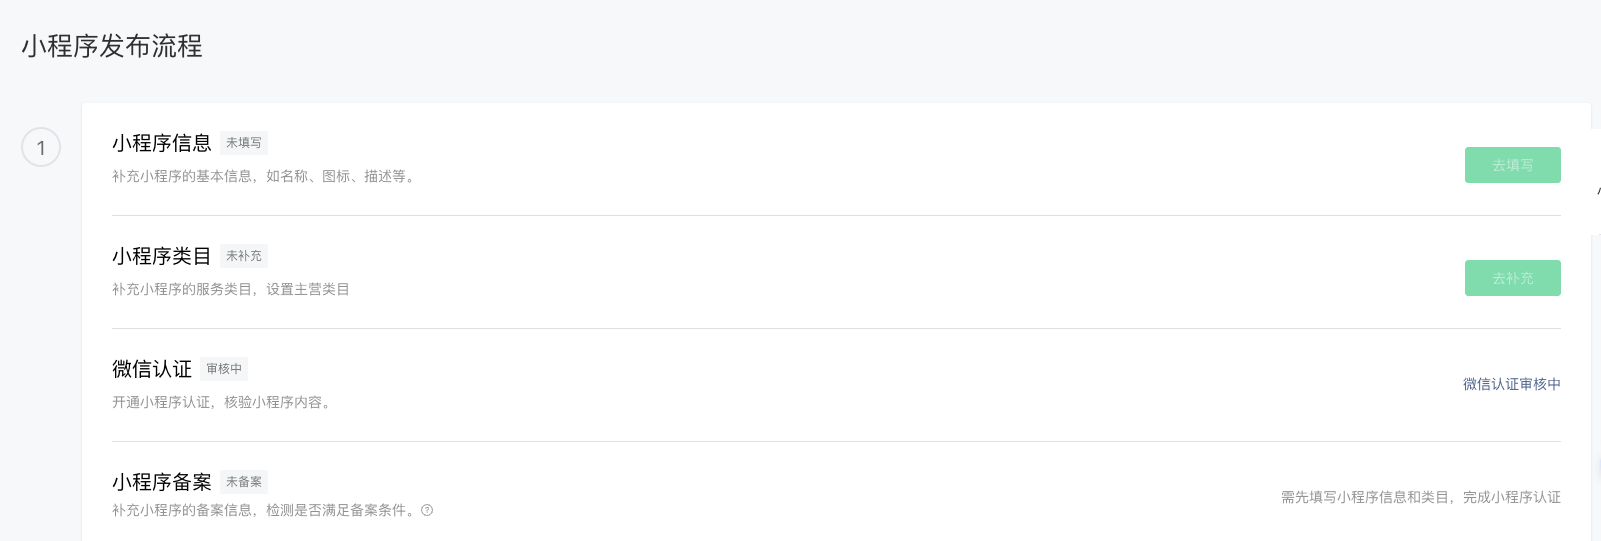This screenshot has width=1601, height=541.
Task: Click the 未填写 status badge
Action: click(x=244, y=143)
